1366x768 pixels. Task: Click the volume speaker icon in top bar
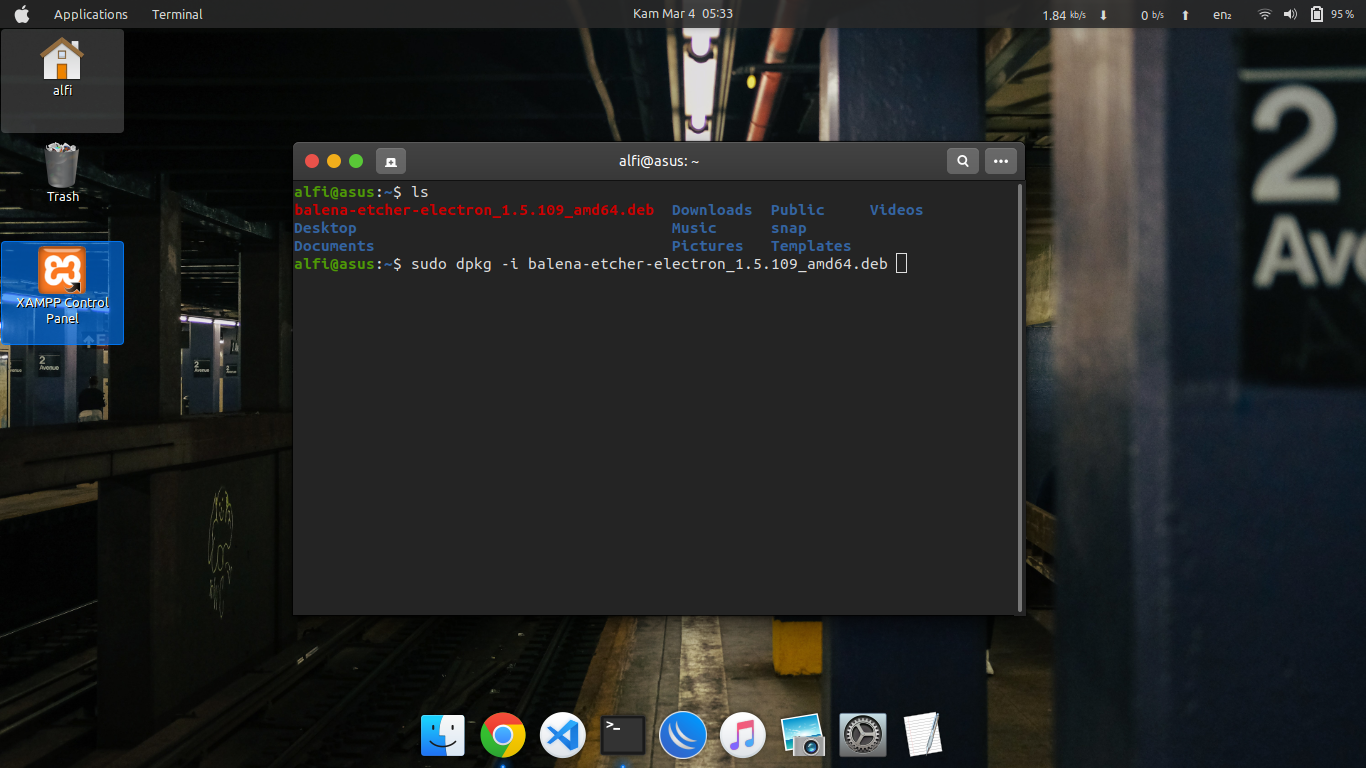tap(1290, 14)
